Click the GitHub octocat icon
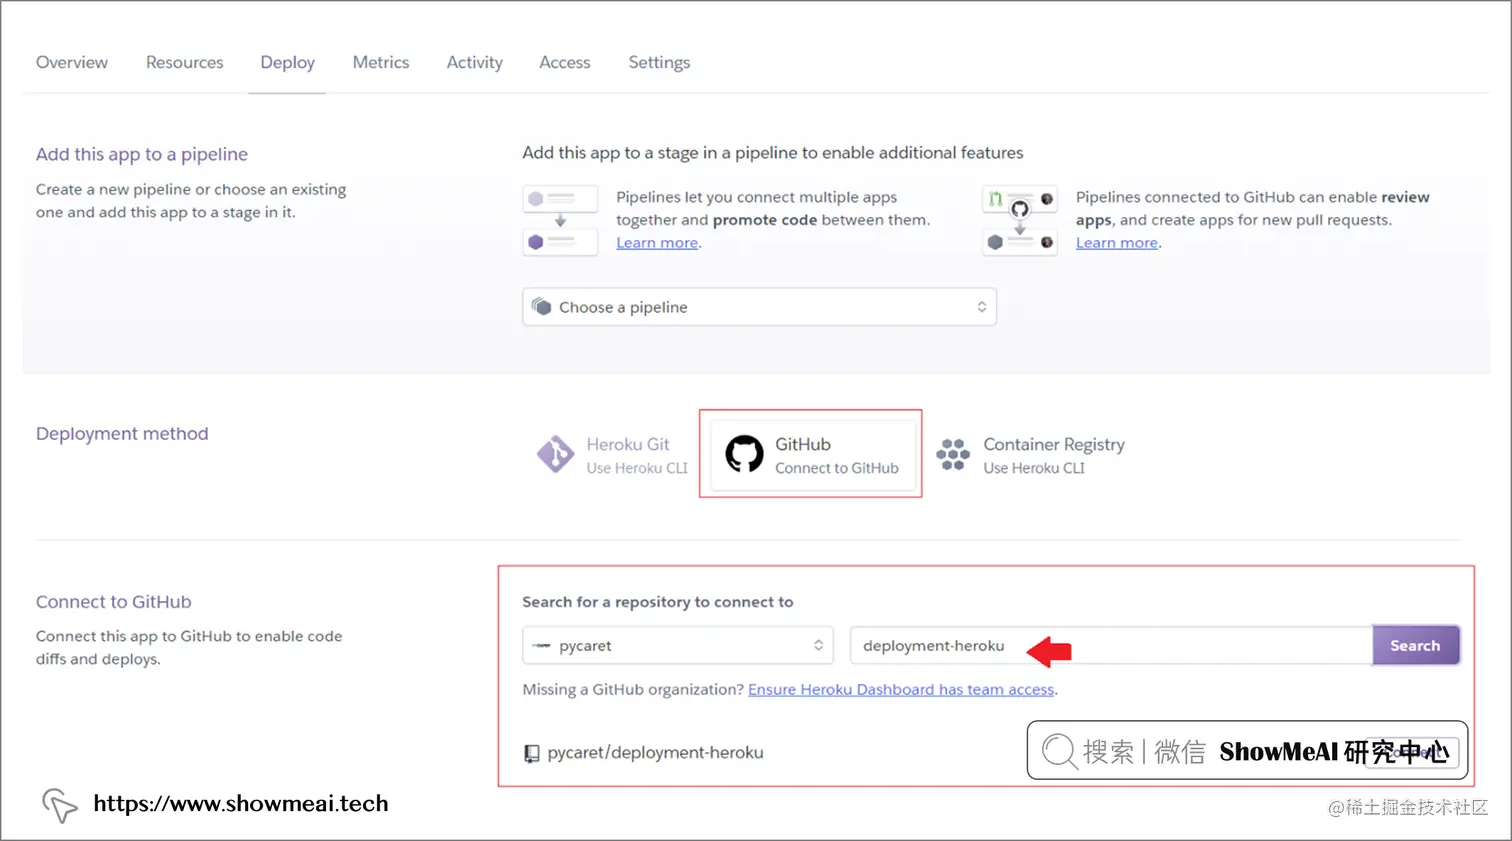This screenshot has height=841, width=1512. point(744,454)
